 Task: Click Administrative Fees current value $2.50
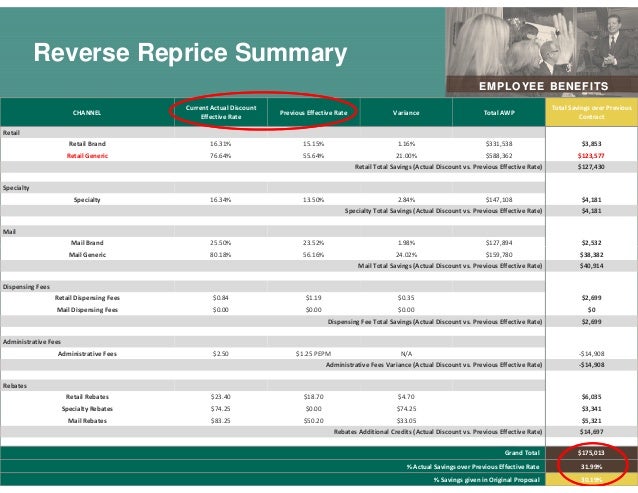221,354
